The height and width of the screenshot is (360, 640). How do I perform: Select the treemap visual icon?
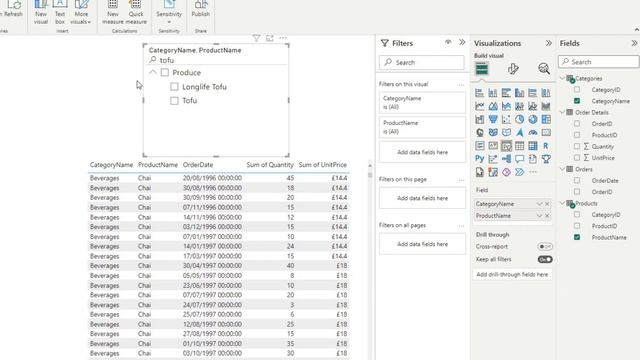tap(546, 119)
